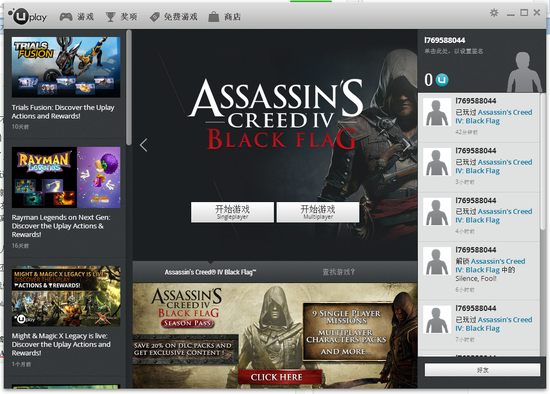550x394 pixels.
Task: Open the 商店 menu item
Action: [x=233, y=16]
